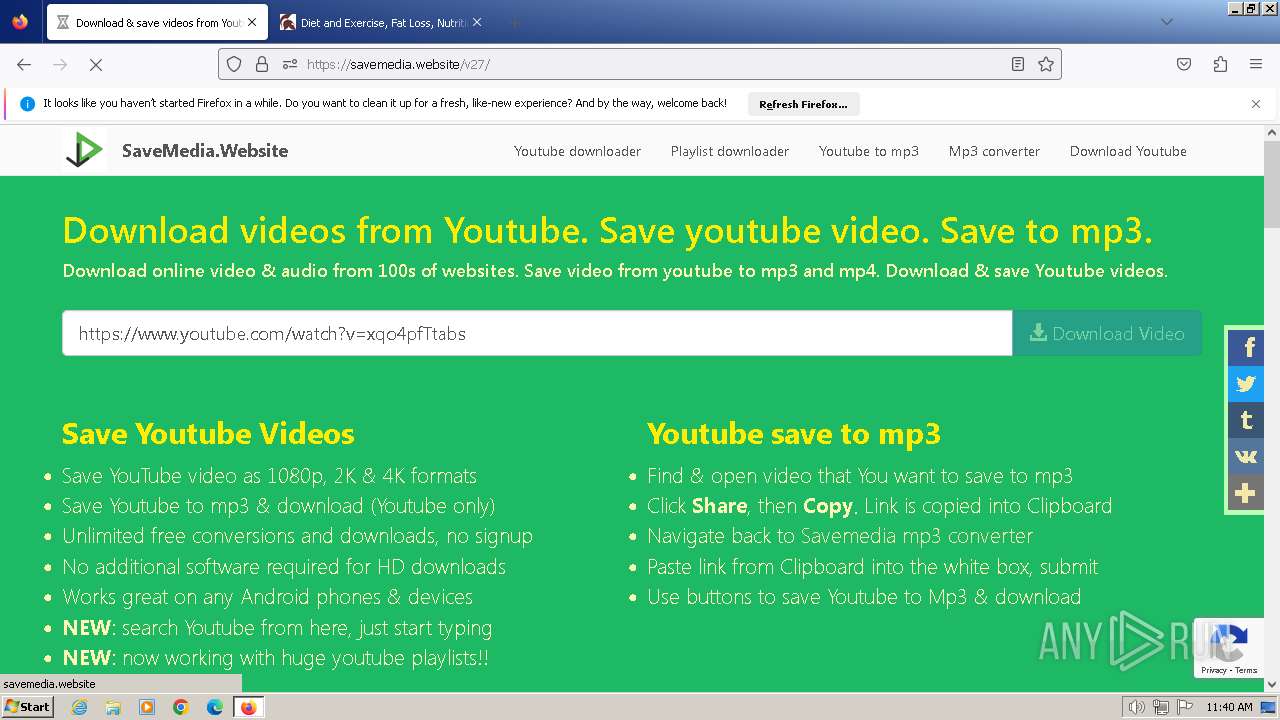Click the Action Center flag tray icon

coord(1185,707)
